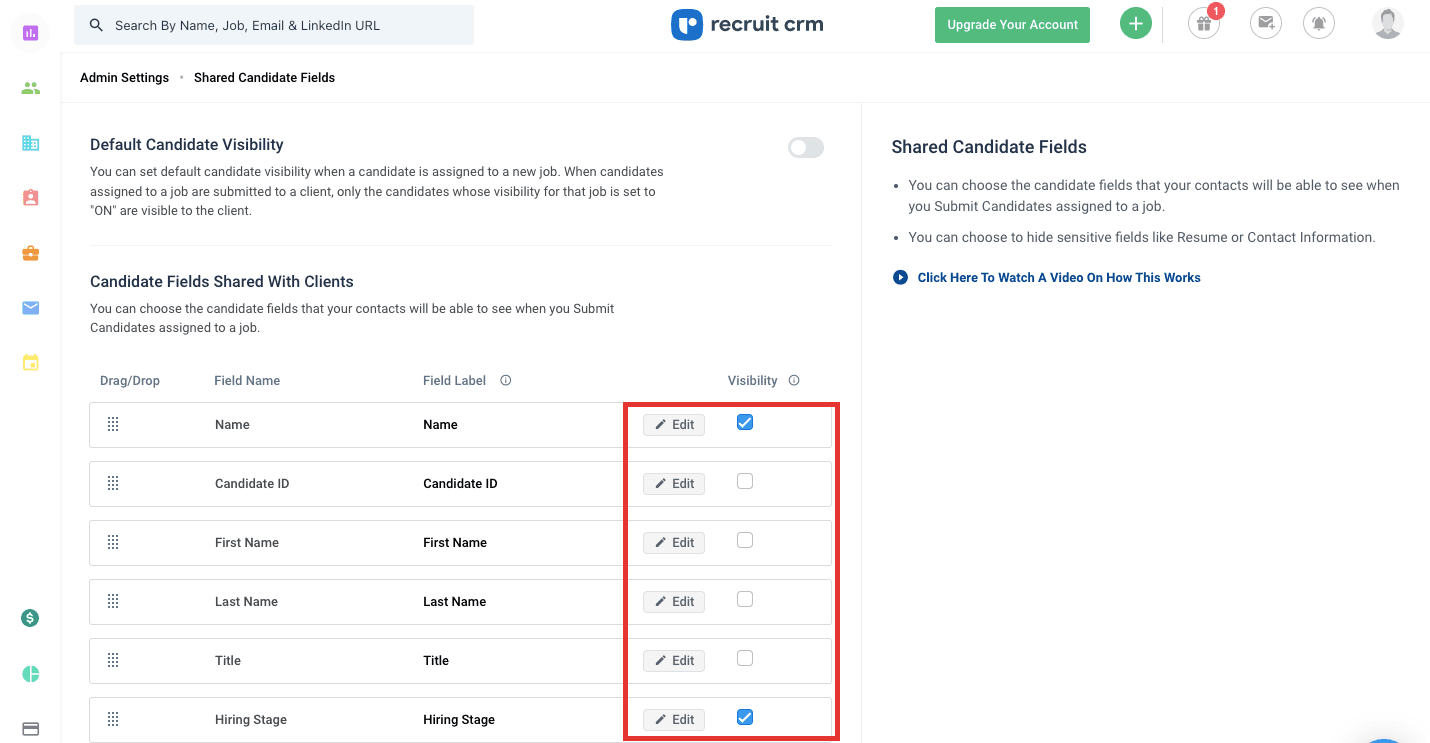Uncheck the Name field visibility checkbox

coord(744,422)
